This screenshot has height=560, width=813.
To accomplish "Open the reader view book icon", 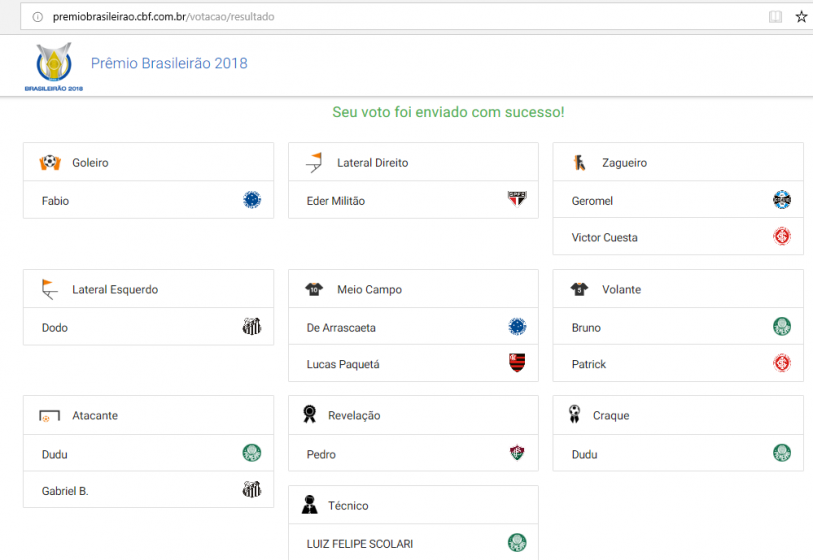I will pos(775,17).
